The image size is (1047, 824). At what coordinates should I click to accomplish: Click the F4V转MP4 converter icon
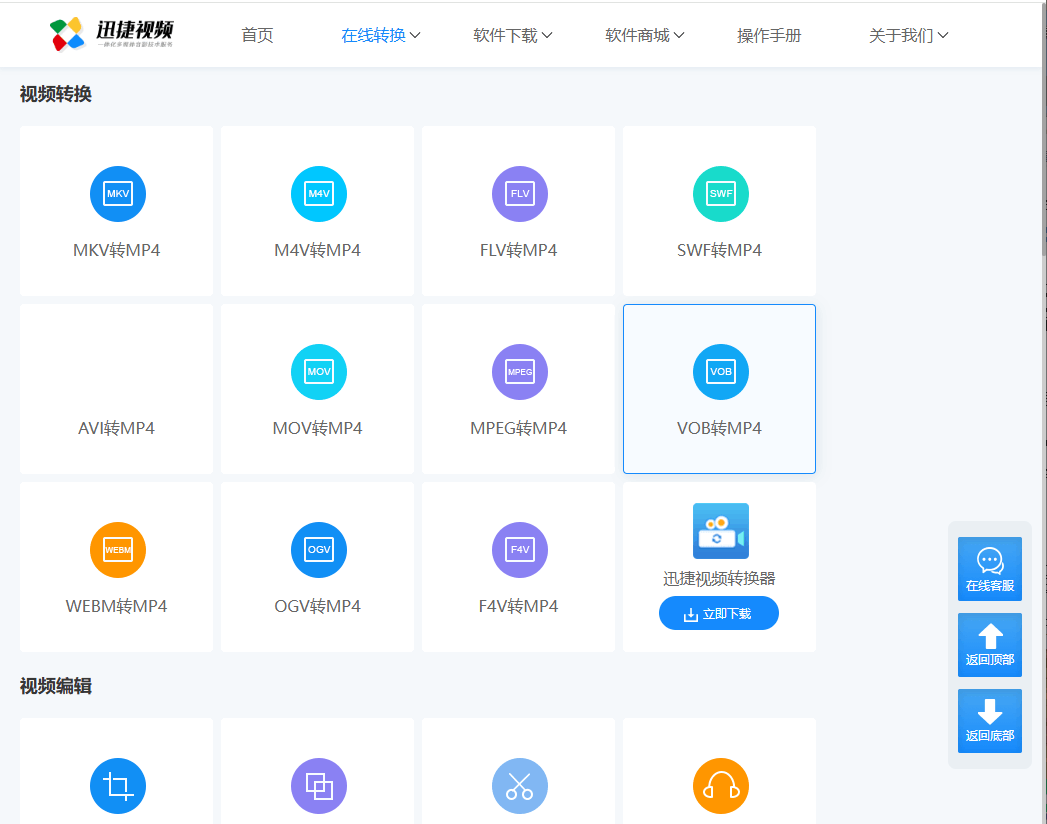(x=519, y=549)
